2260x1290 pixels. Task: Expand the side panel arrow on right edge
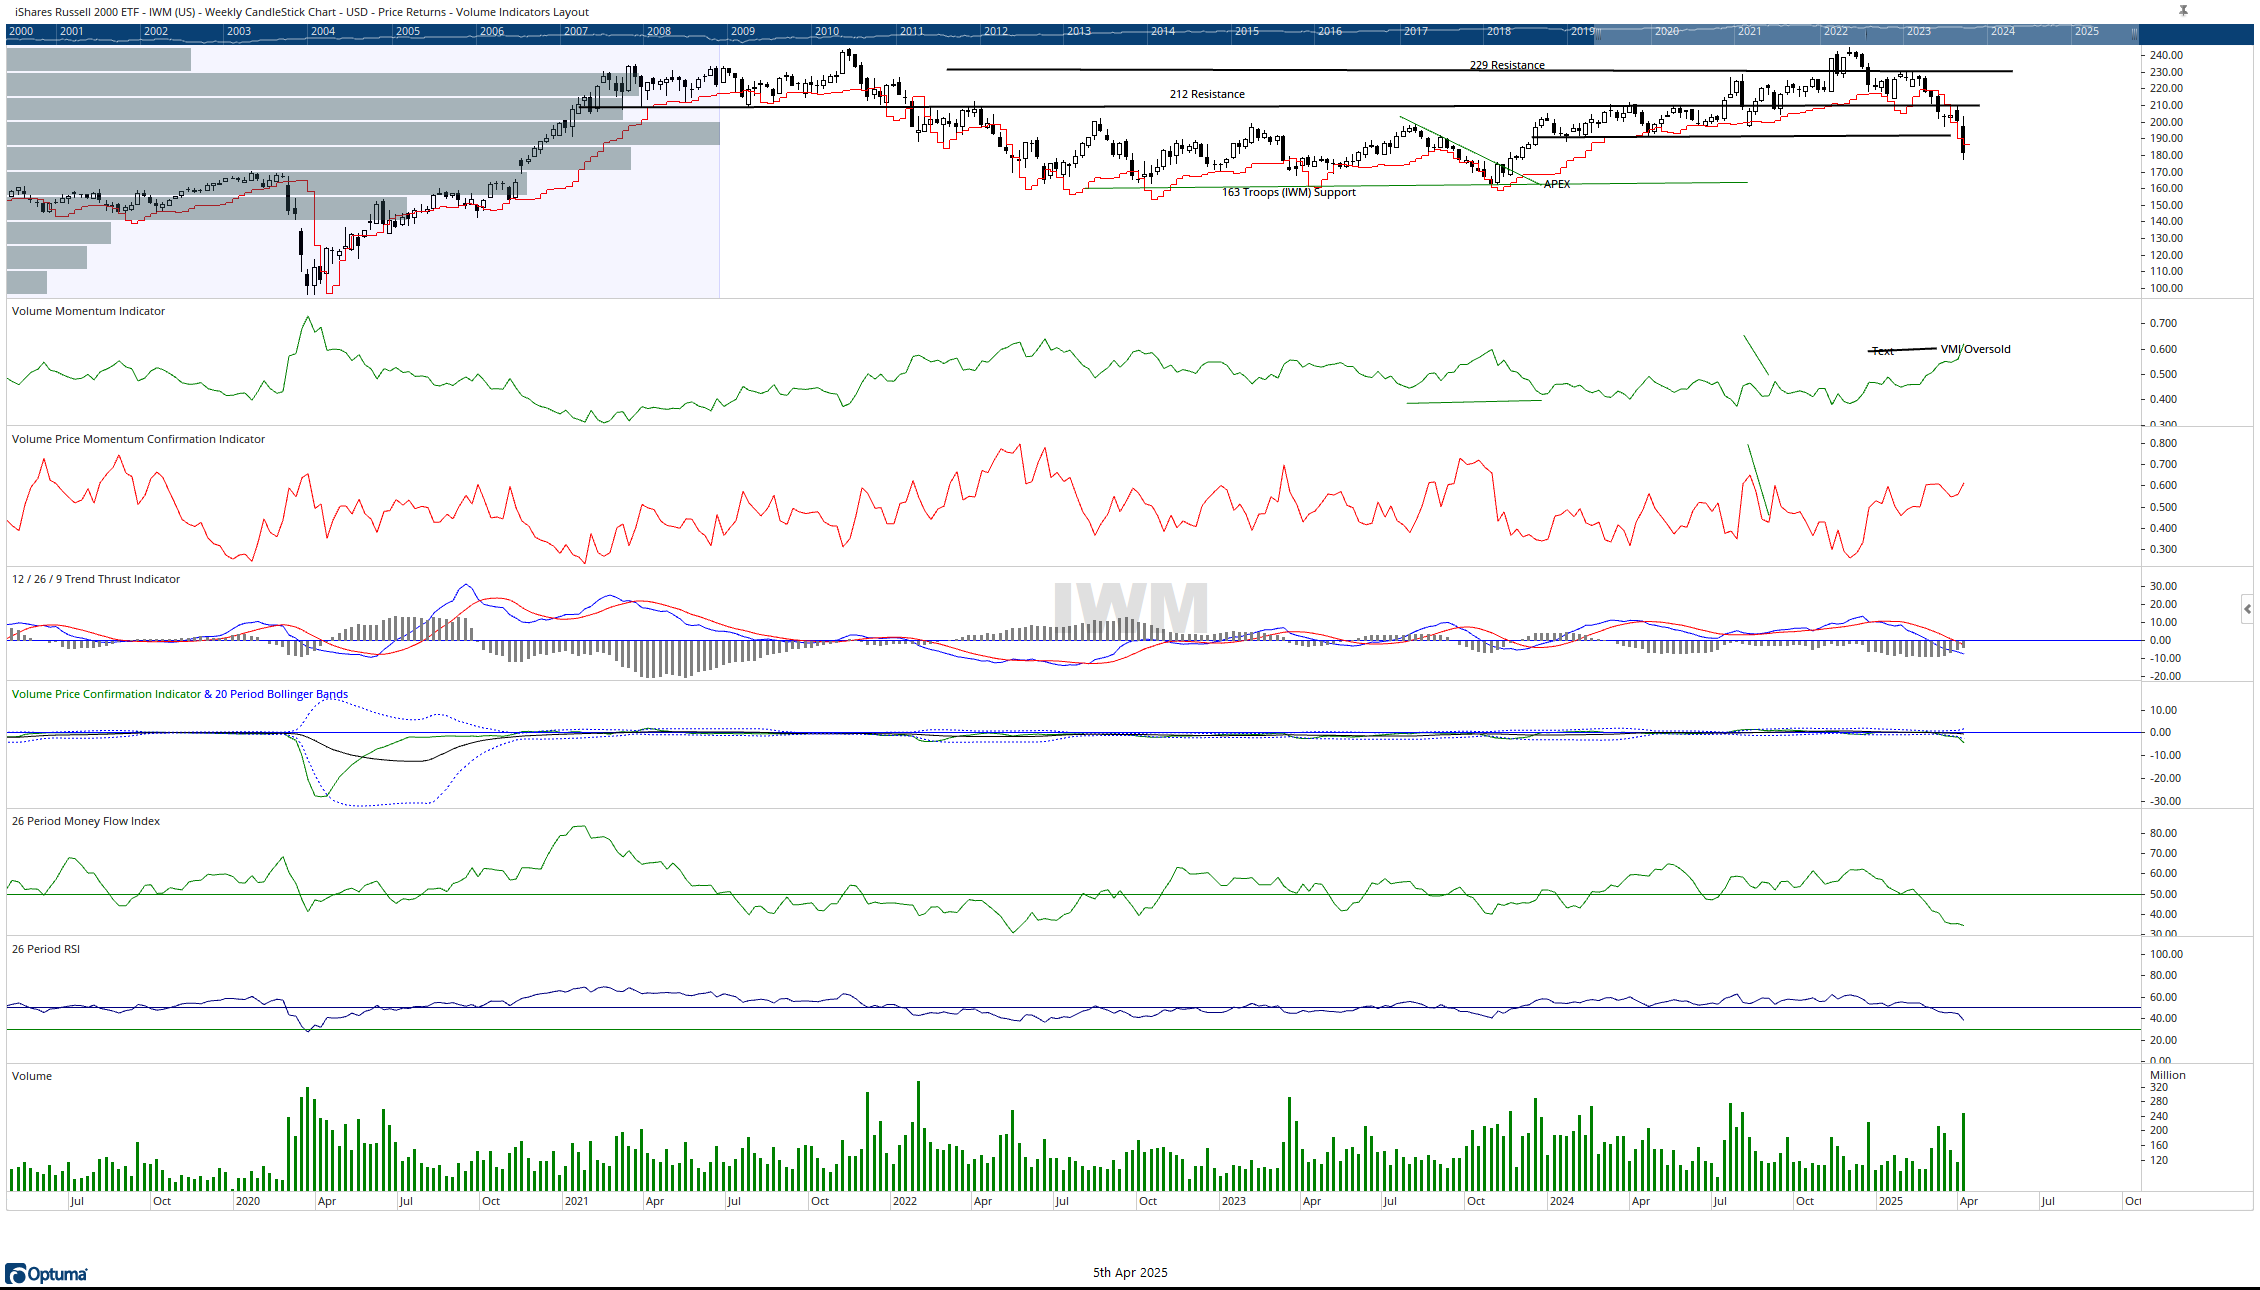(x=2247, y=608)
